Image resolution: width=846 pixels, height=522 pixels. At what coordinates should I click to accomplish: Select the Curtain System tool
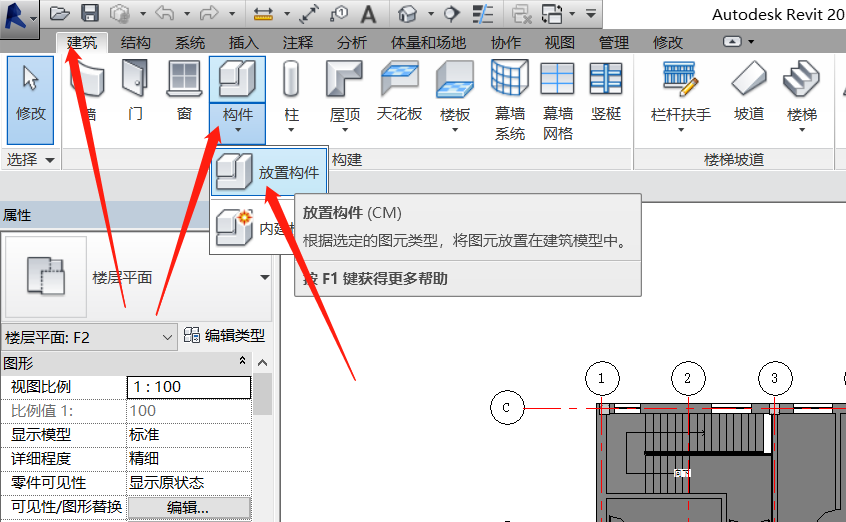(510, 88)
